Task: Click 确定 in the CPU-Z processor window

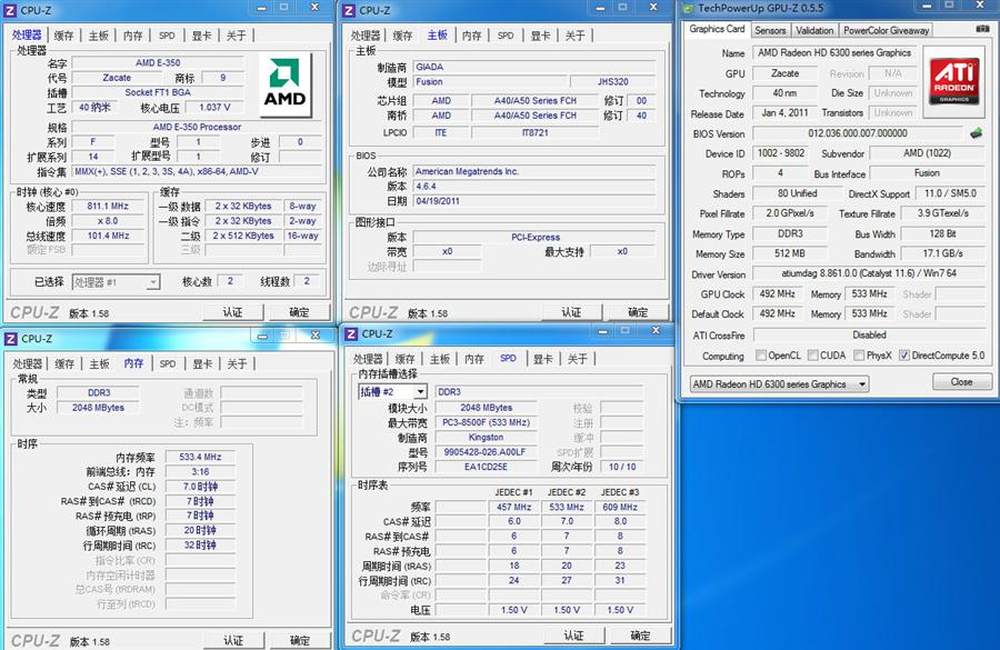Action: (298, 313)
